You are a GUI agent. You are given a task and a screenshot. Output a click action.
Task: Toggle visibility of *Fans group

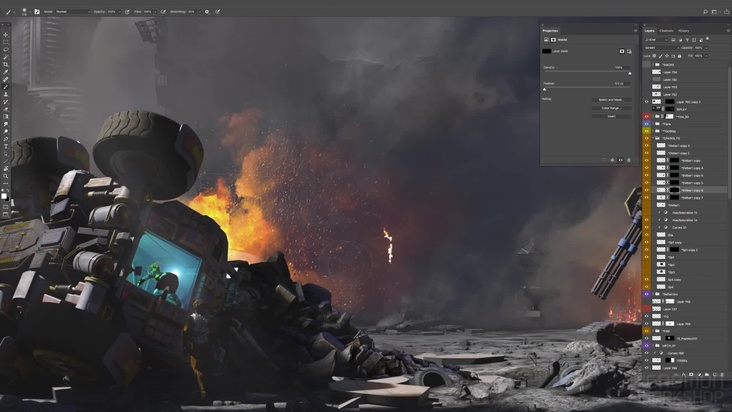(647, 124)
